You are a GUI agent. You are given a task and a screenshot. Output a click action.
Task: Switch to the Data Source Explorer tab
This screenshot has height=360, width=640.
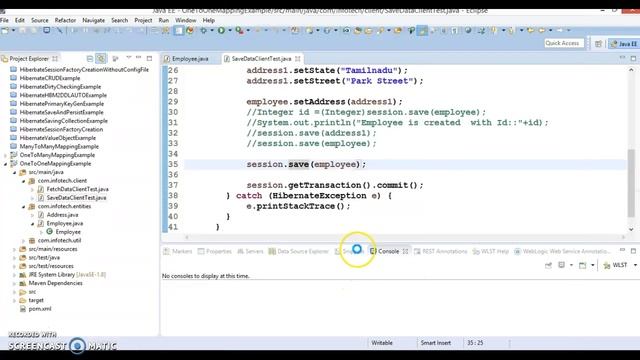[298, 251]
